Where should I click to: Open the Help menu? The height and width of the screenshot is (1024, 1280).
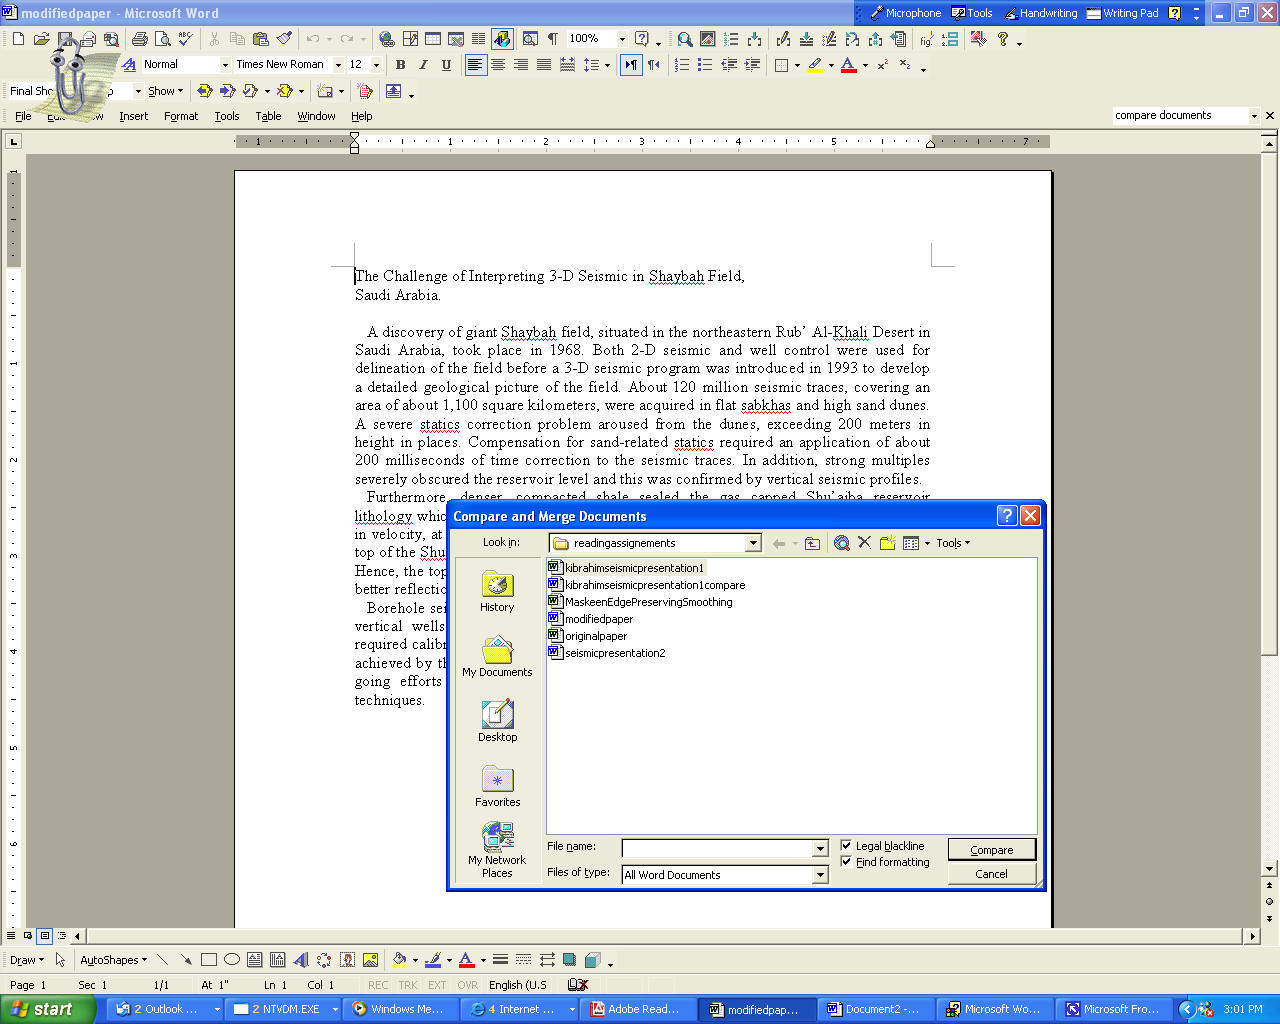361,116
